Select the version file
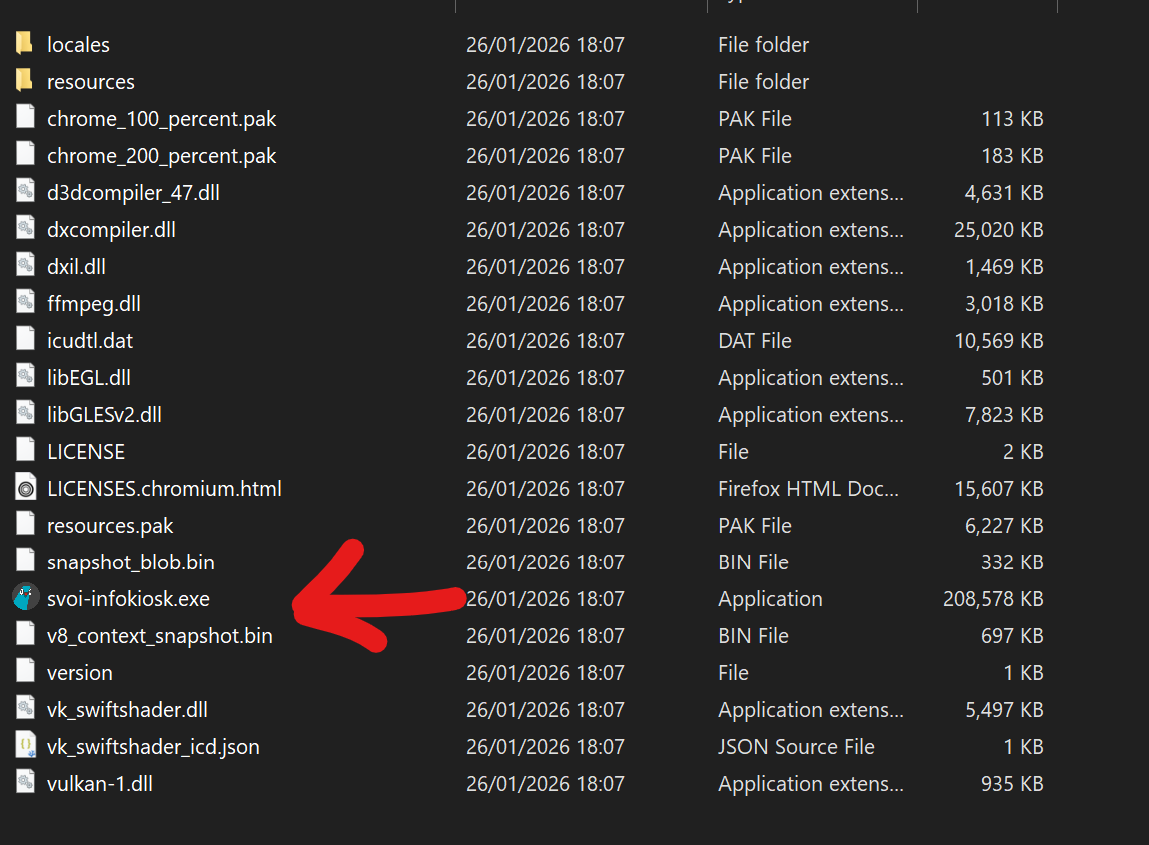Viewport: 1149px width, 845px height. click(79, 673)
